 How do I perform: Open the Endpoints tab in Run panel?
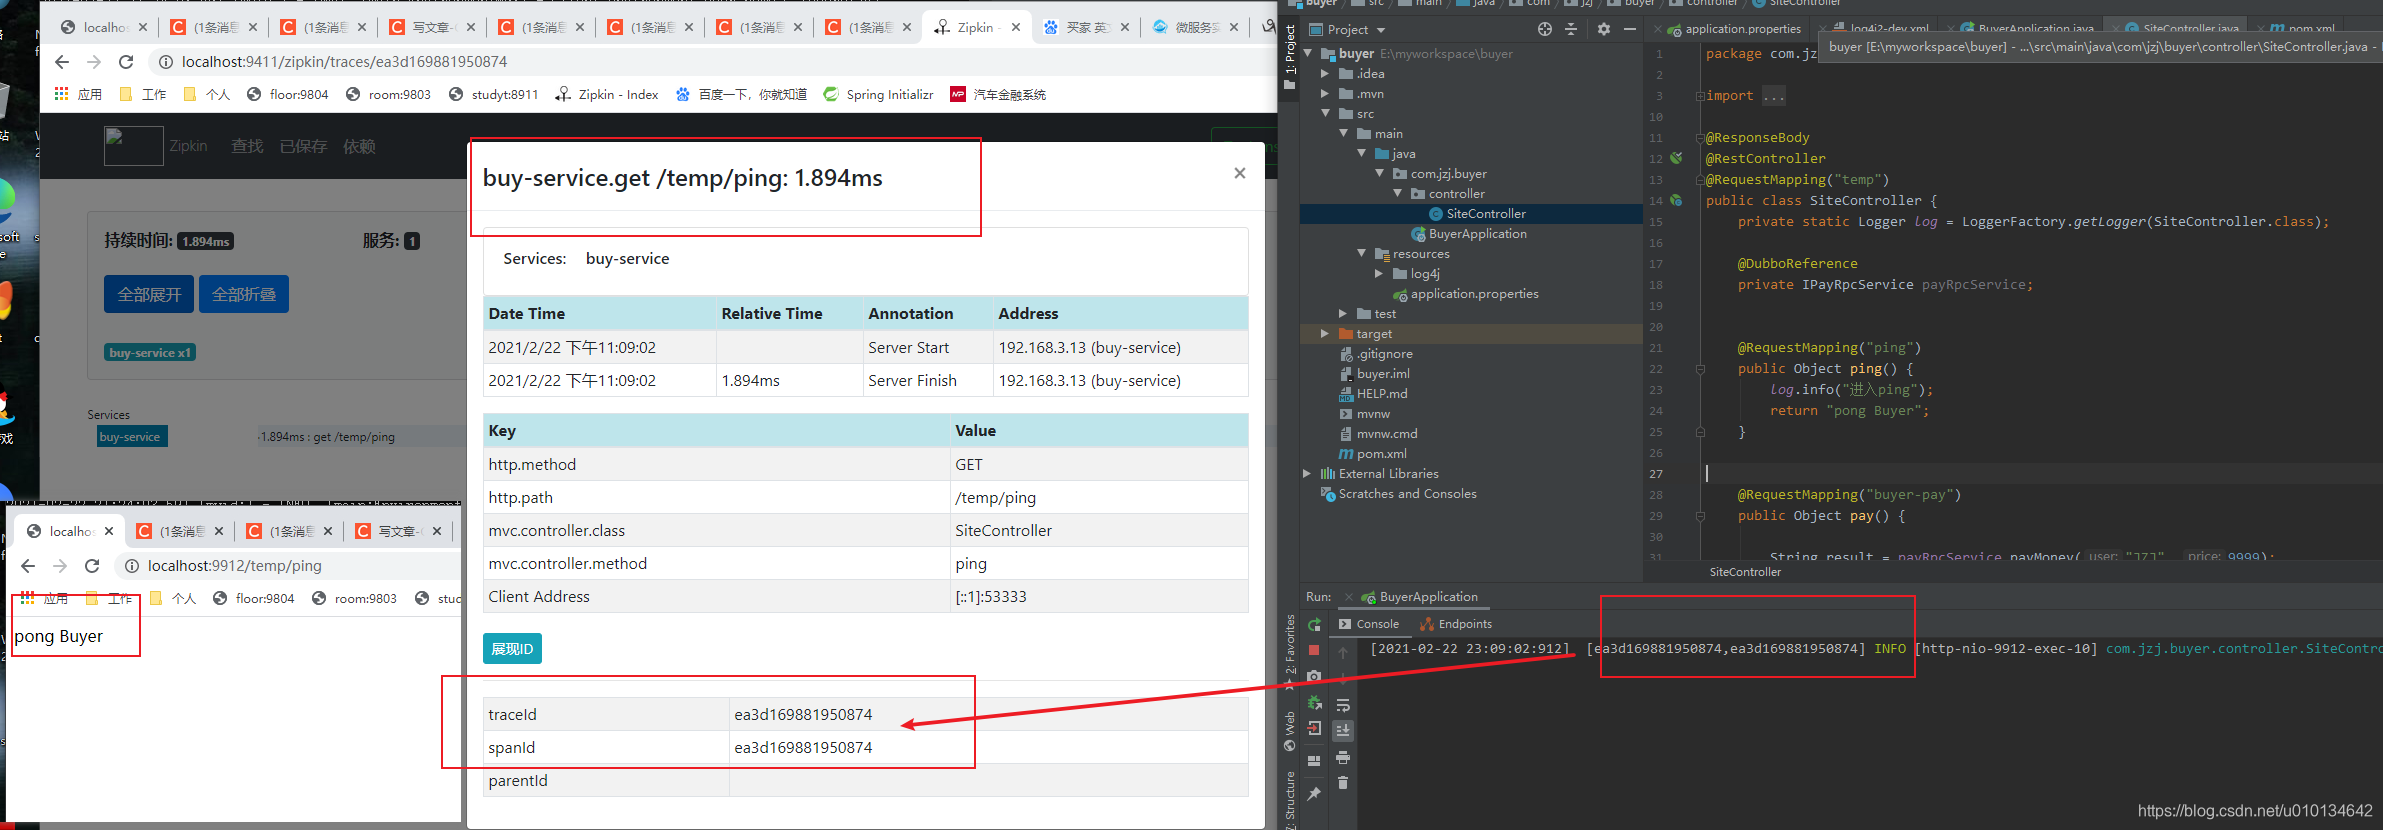point(1456,624)
